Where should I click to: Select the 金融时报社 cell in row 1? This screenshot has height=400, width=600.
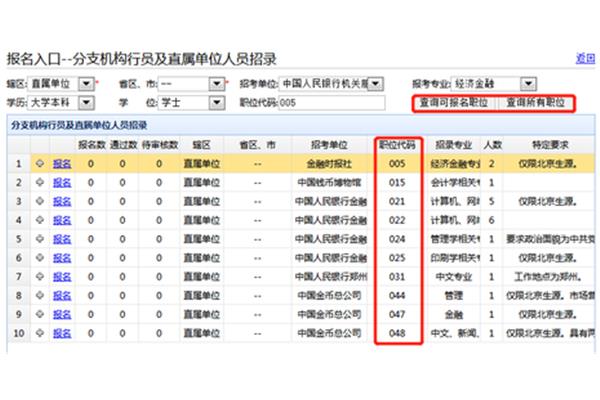coord(329,164)
